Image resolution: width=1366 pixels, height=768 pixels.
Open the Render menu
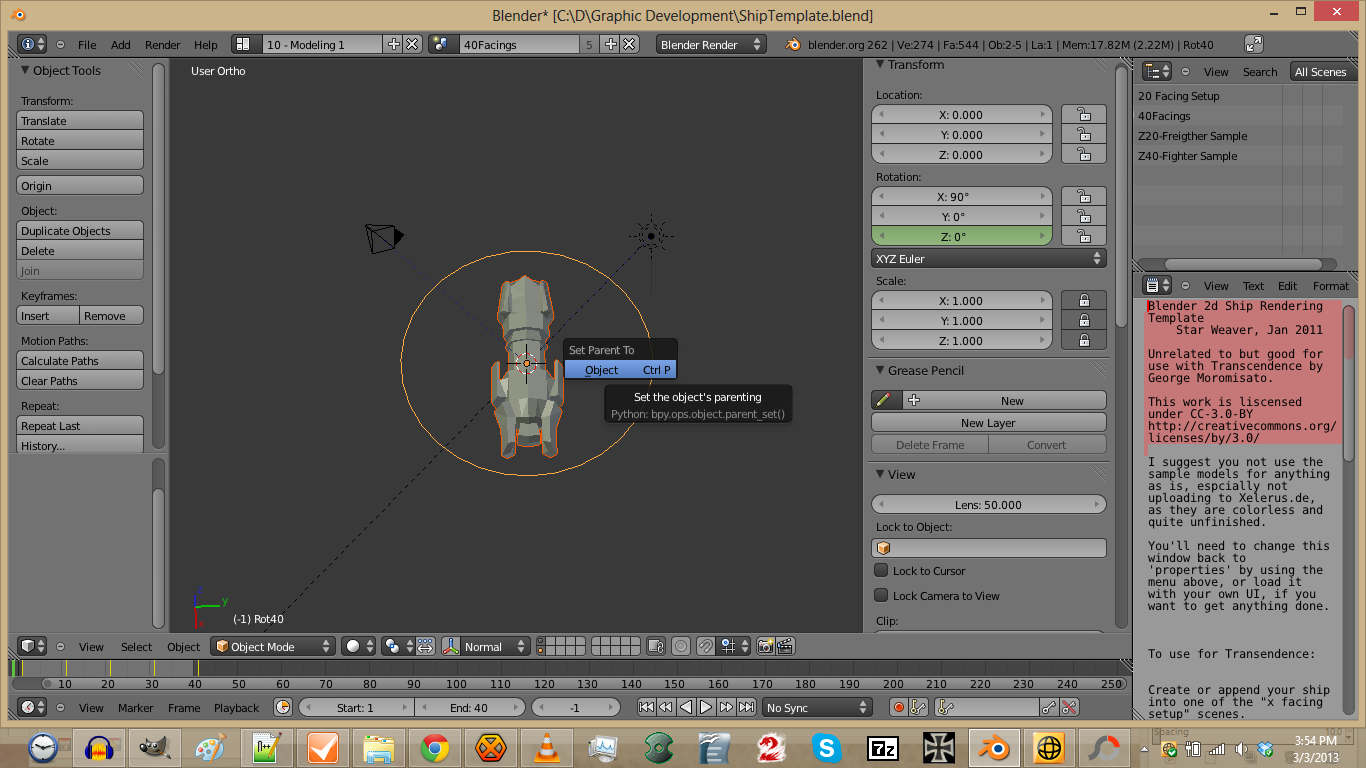coord(163,45)
